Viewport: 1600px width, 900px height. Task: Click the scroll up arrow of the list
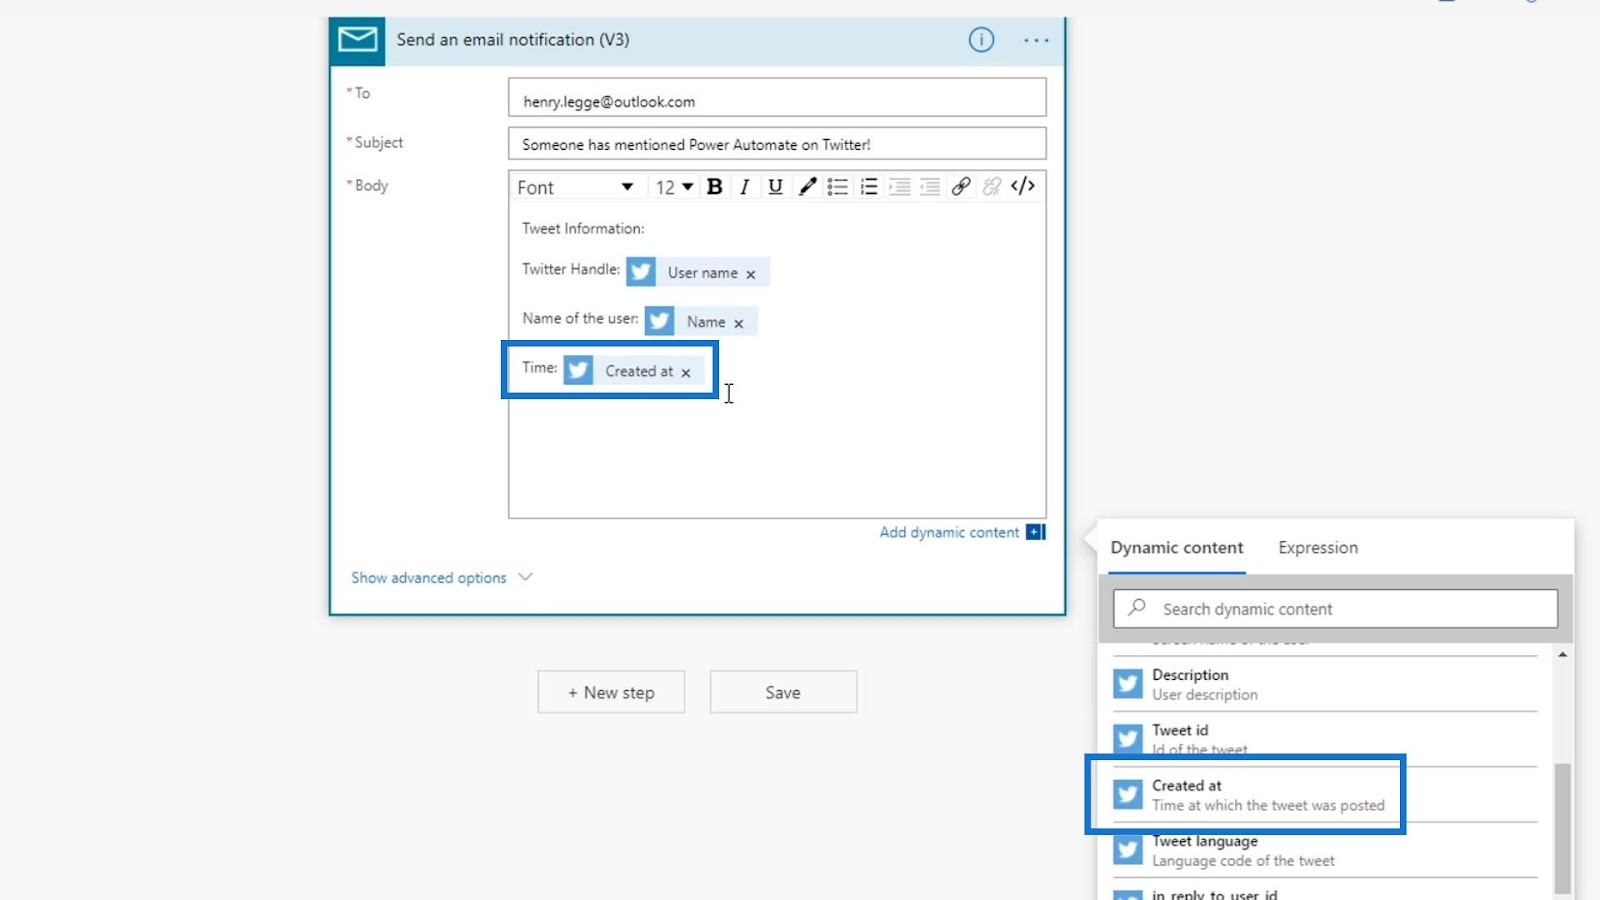(x=1562, y=654)
